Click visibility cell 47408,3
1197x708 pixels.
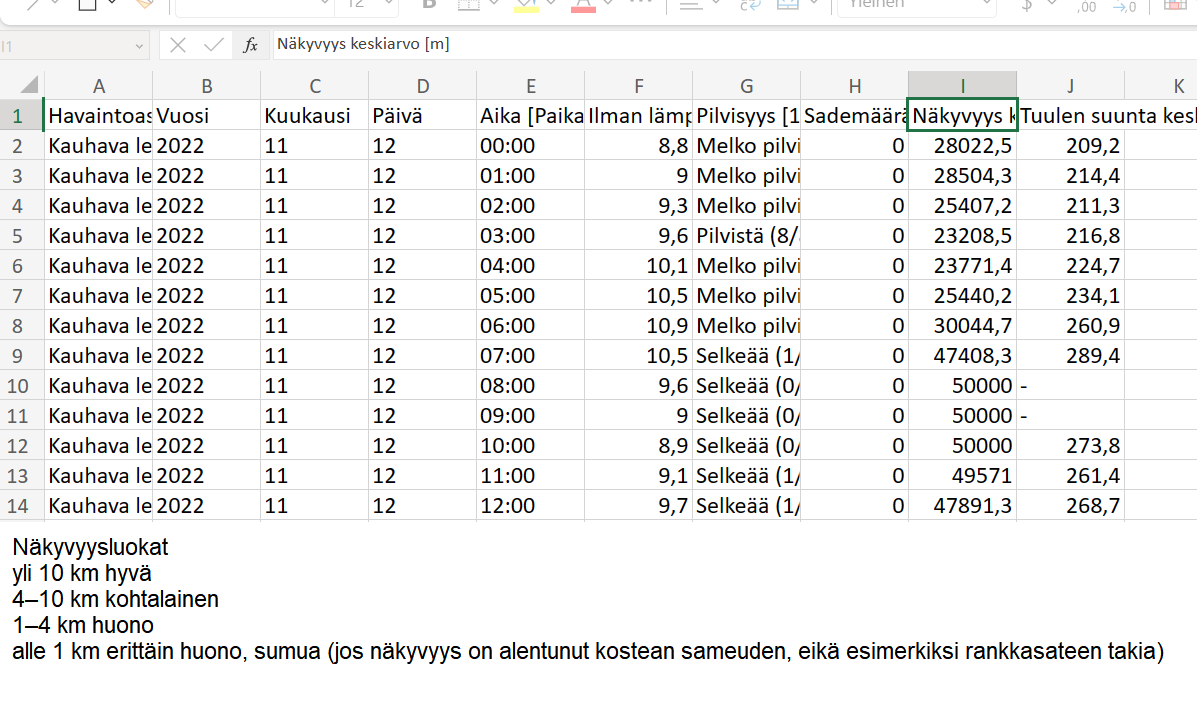tap(963, 356)
